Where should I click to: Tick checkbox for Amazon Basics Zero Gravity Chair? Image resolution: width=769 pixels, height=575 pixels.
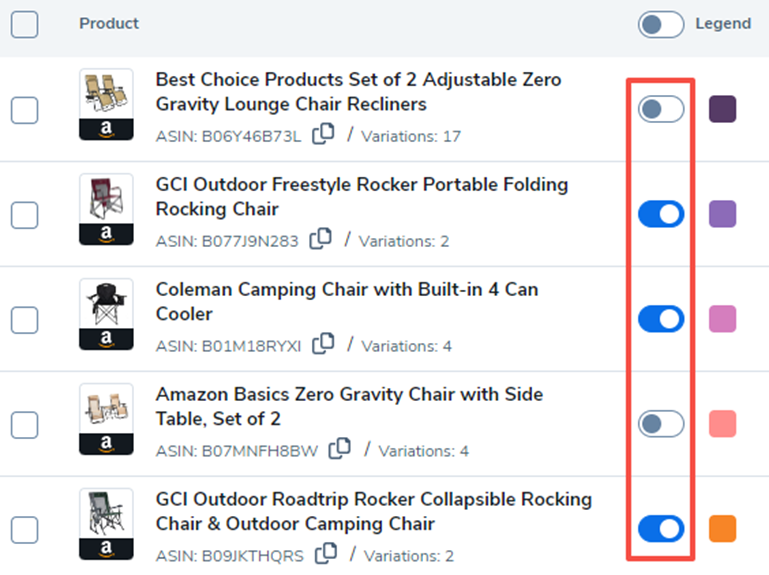25,425
